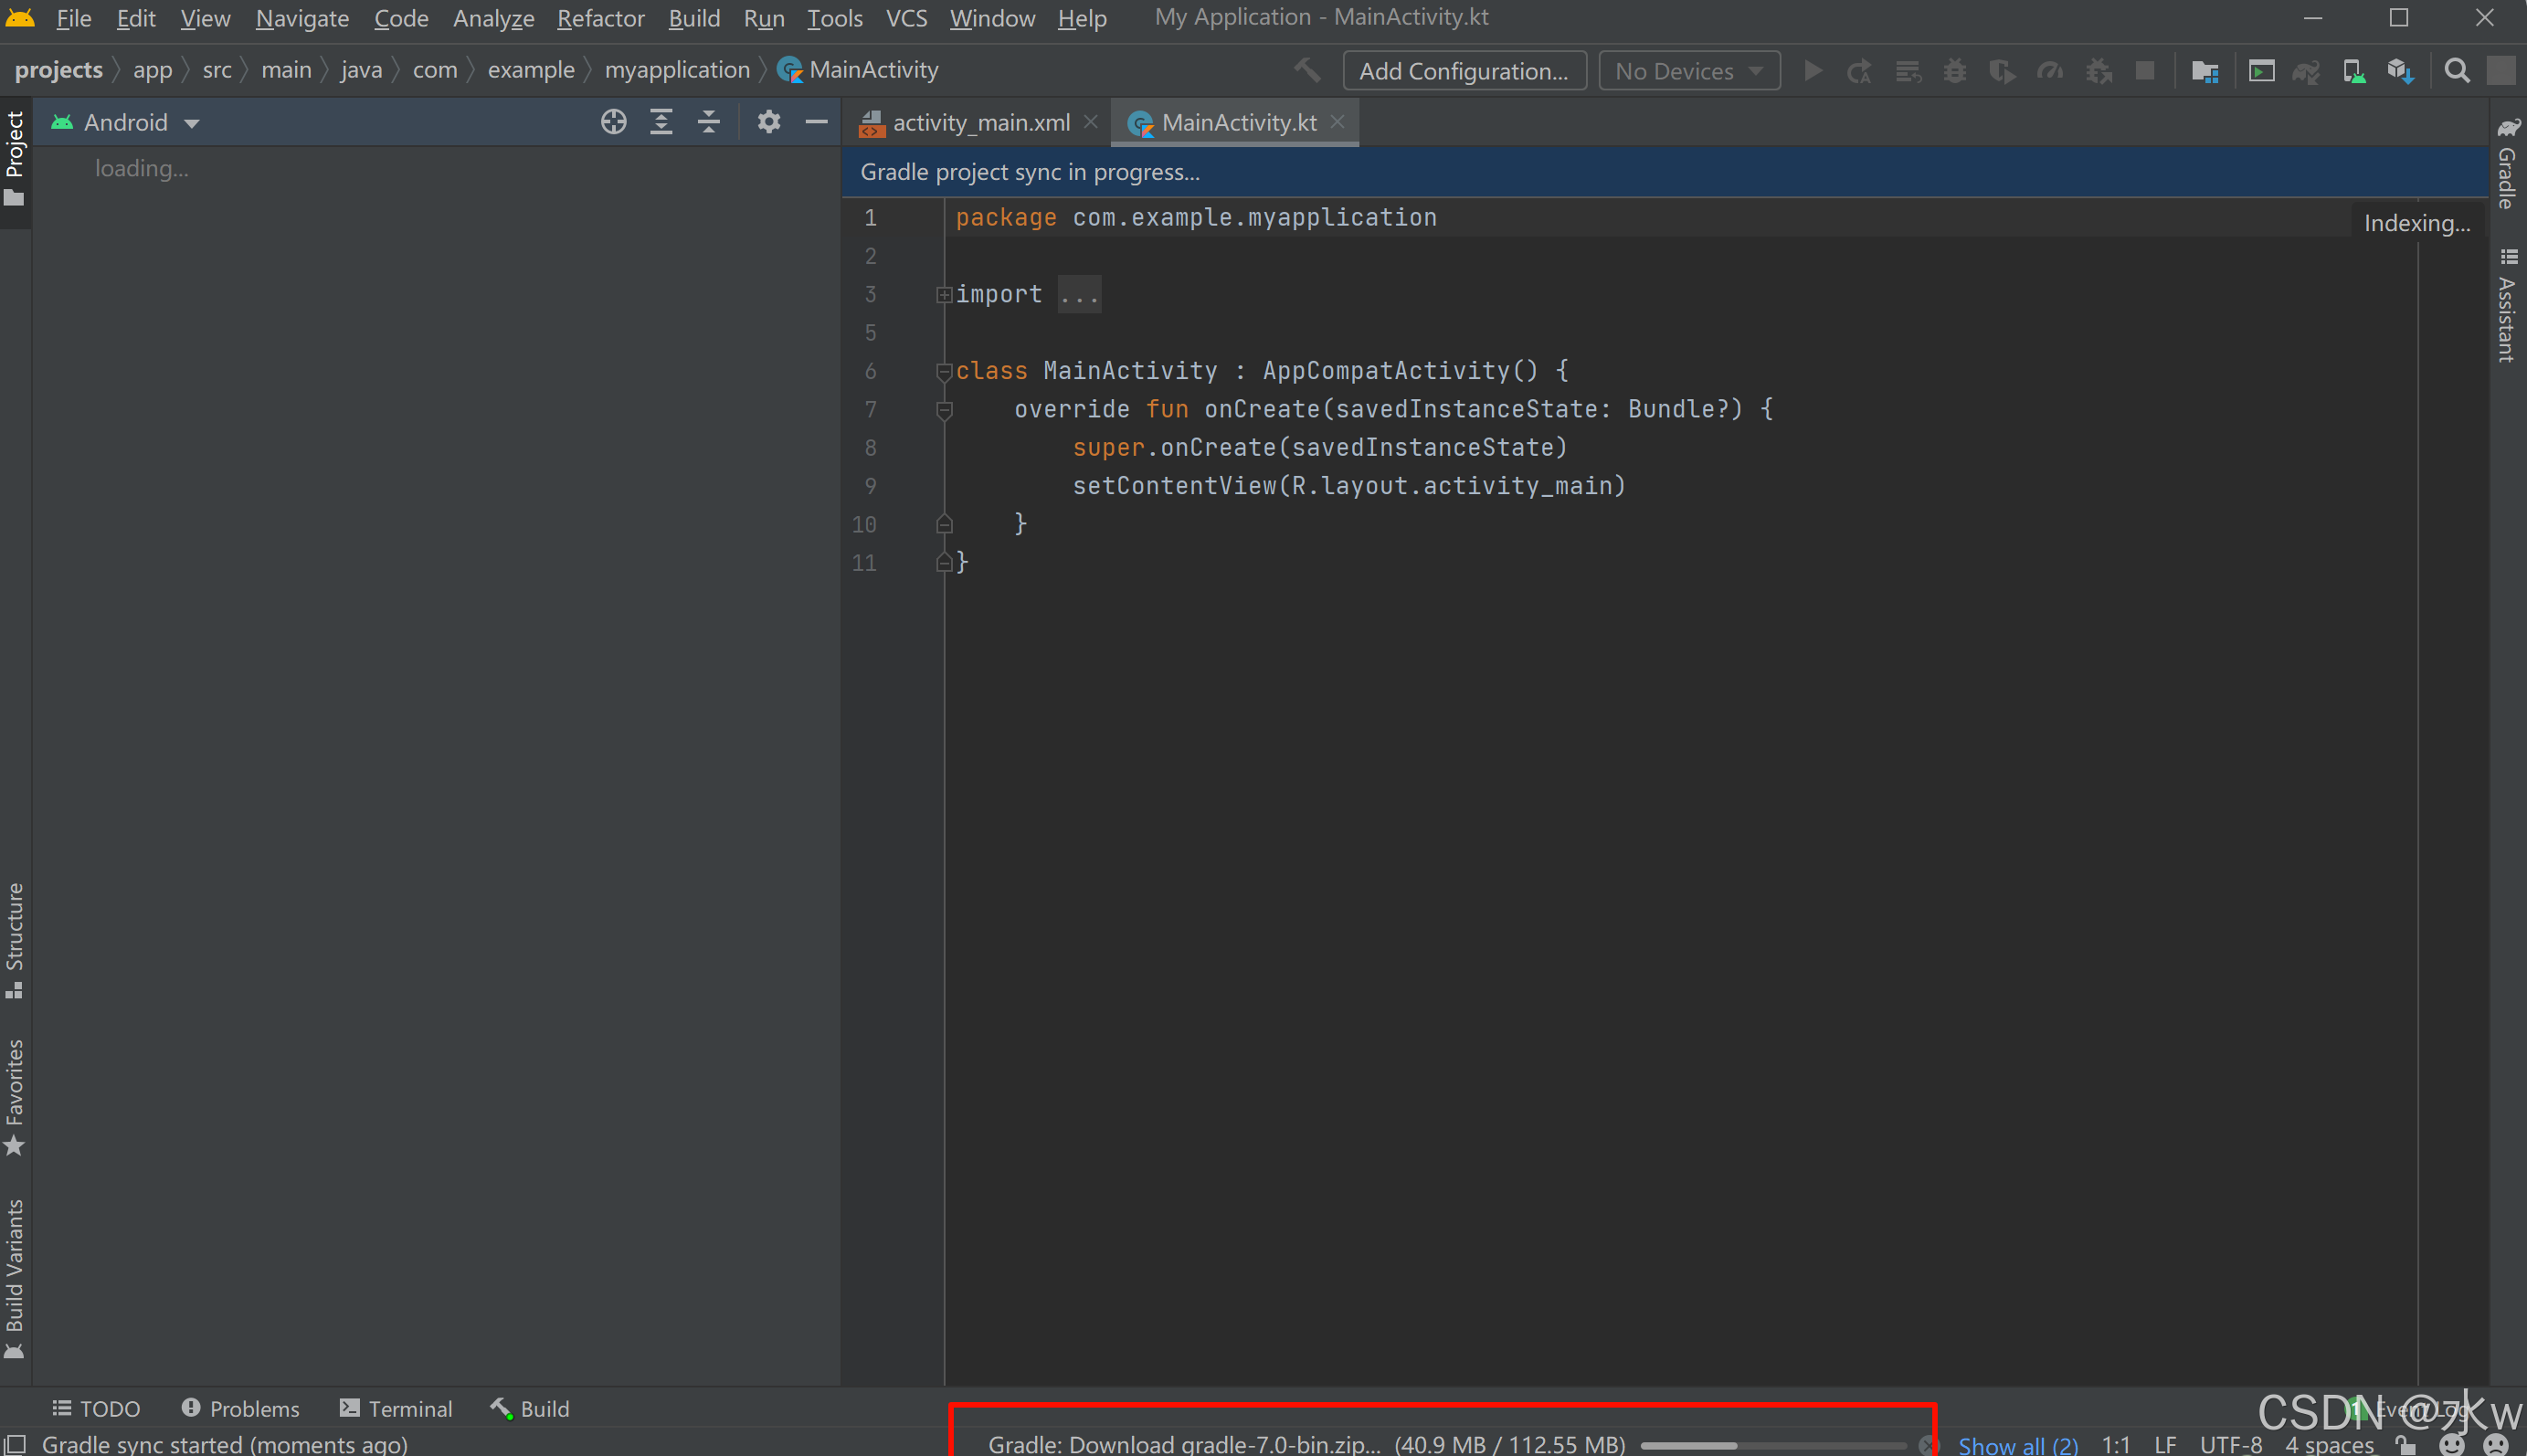Image resolution: width=2527 pixels, height=1456 pixels.
Task: Toggle the Gradle tool window sidebar
Action: pyautogui.click(x=2508, y=165)
